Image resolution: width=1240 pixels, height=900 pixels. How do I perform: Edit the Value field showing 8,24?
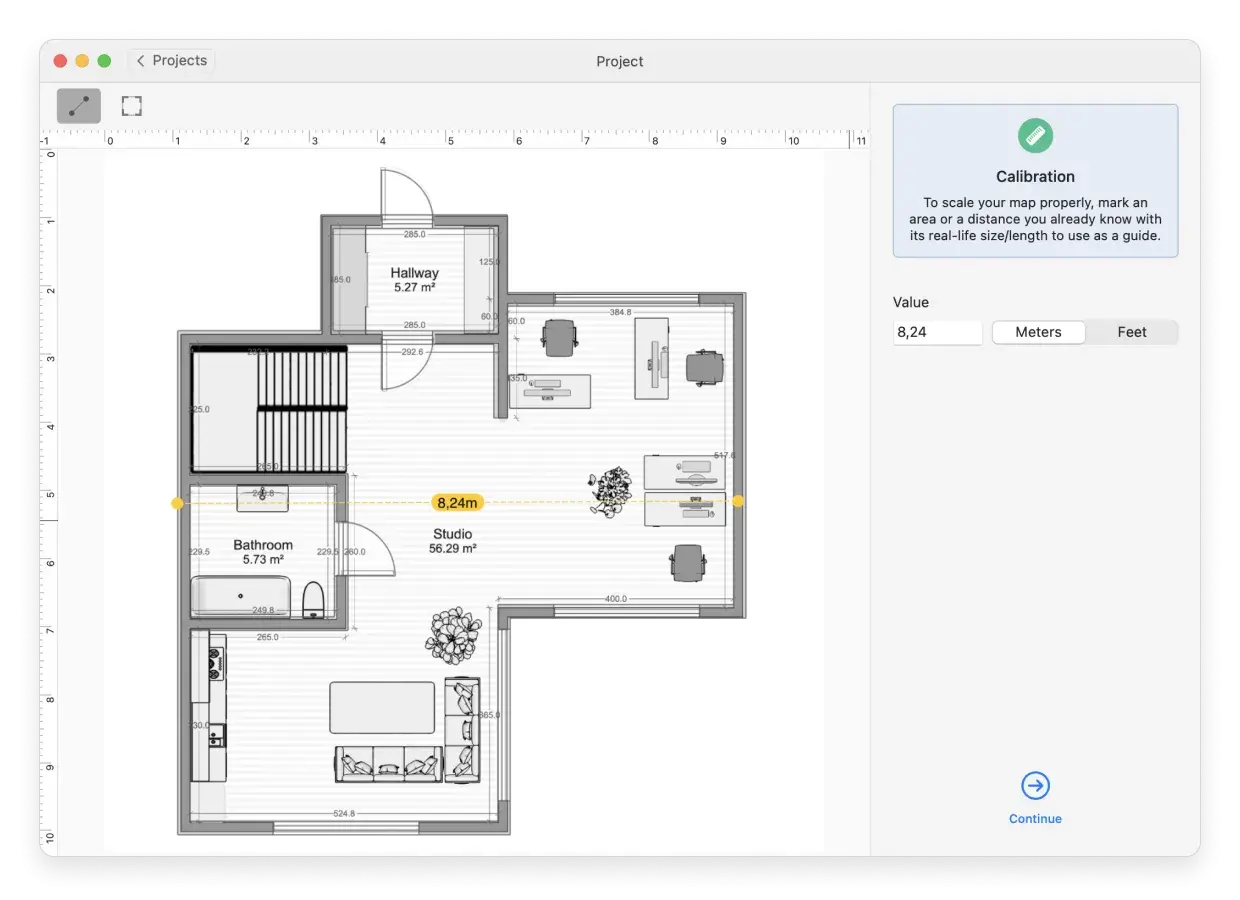pyautogui.click(x=938, y=332)
